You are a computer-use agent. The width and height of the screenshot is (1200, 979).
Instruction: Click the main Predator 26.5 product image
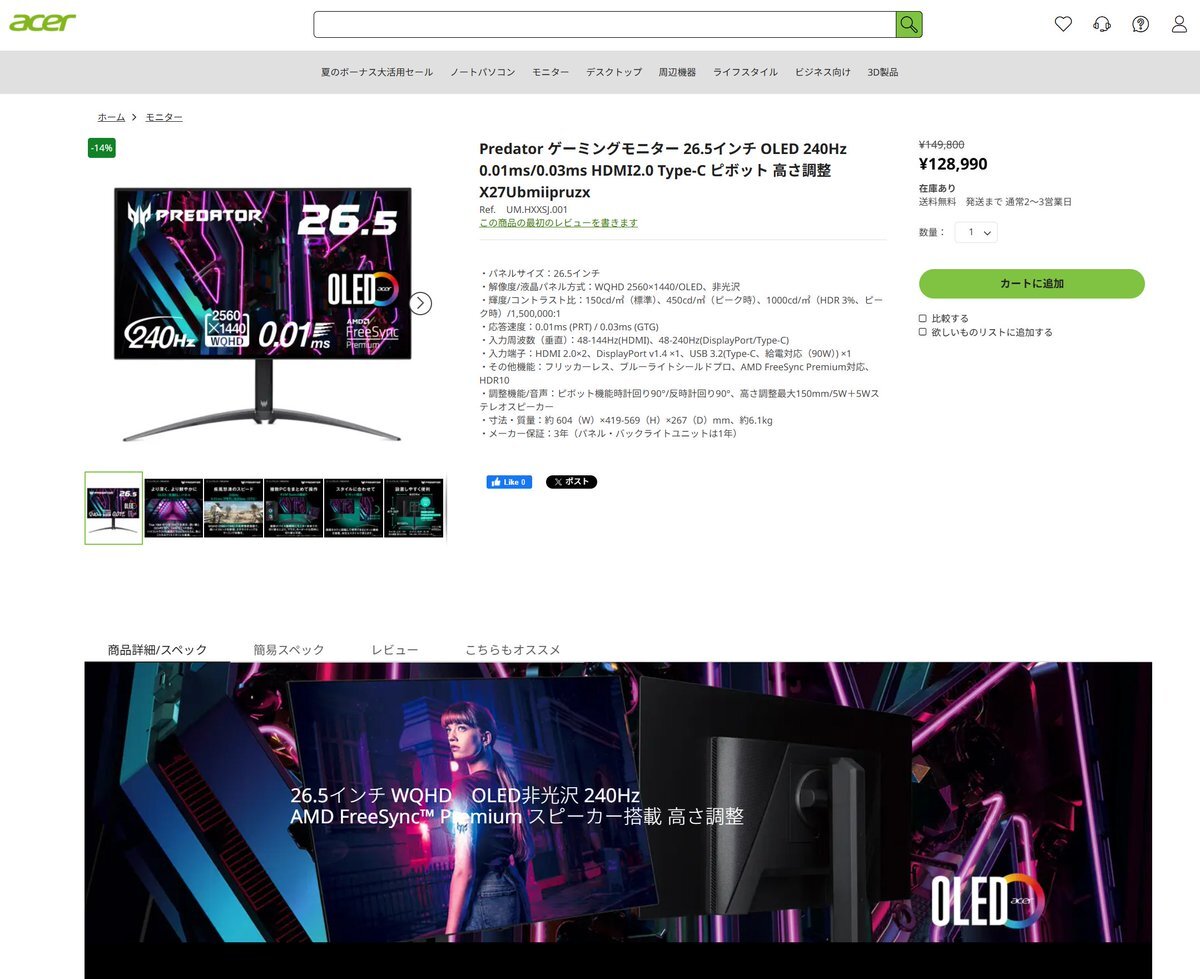point(262,314)
